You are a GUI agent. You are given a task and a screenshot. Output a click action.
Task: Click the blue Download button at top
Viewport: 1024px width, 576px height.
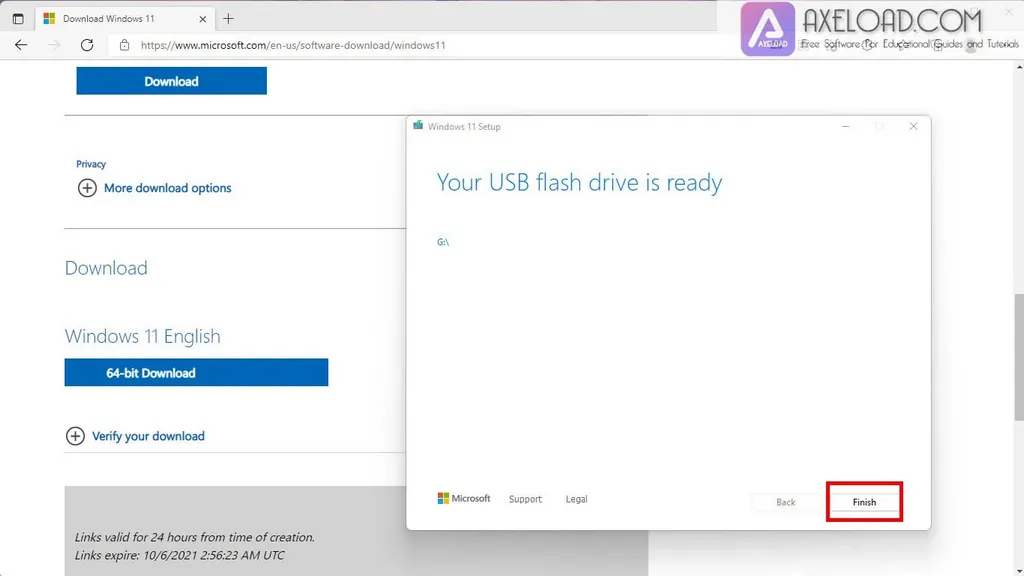[x=172, y=81]
